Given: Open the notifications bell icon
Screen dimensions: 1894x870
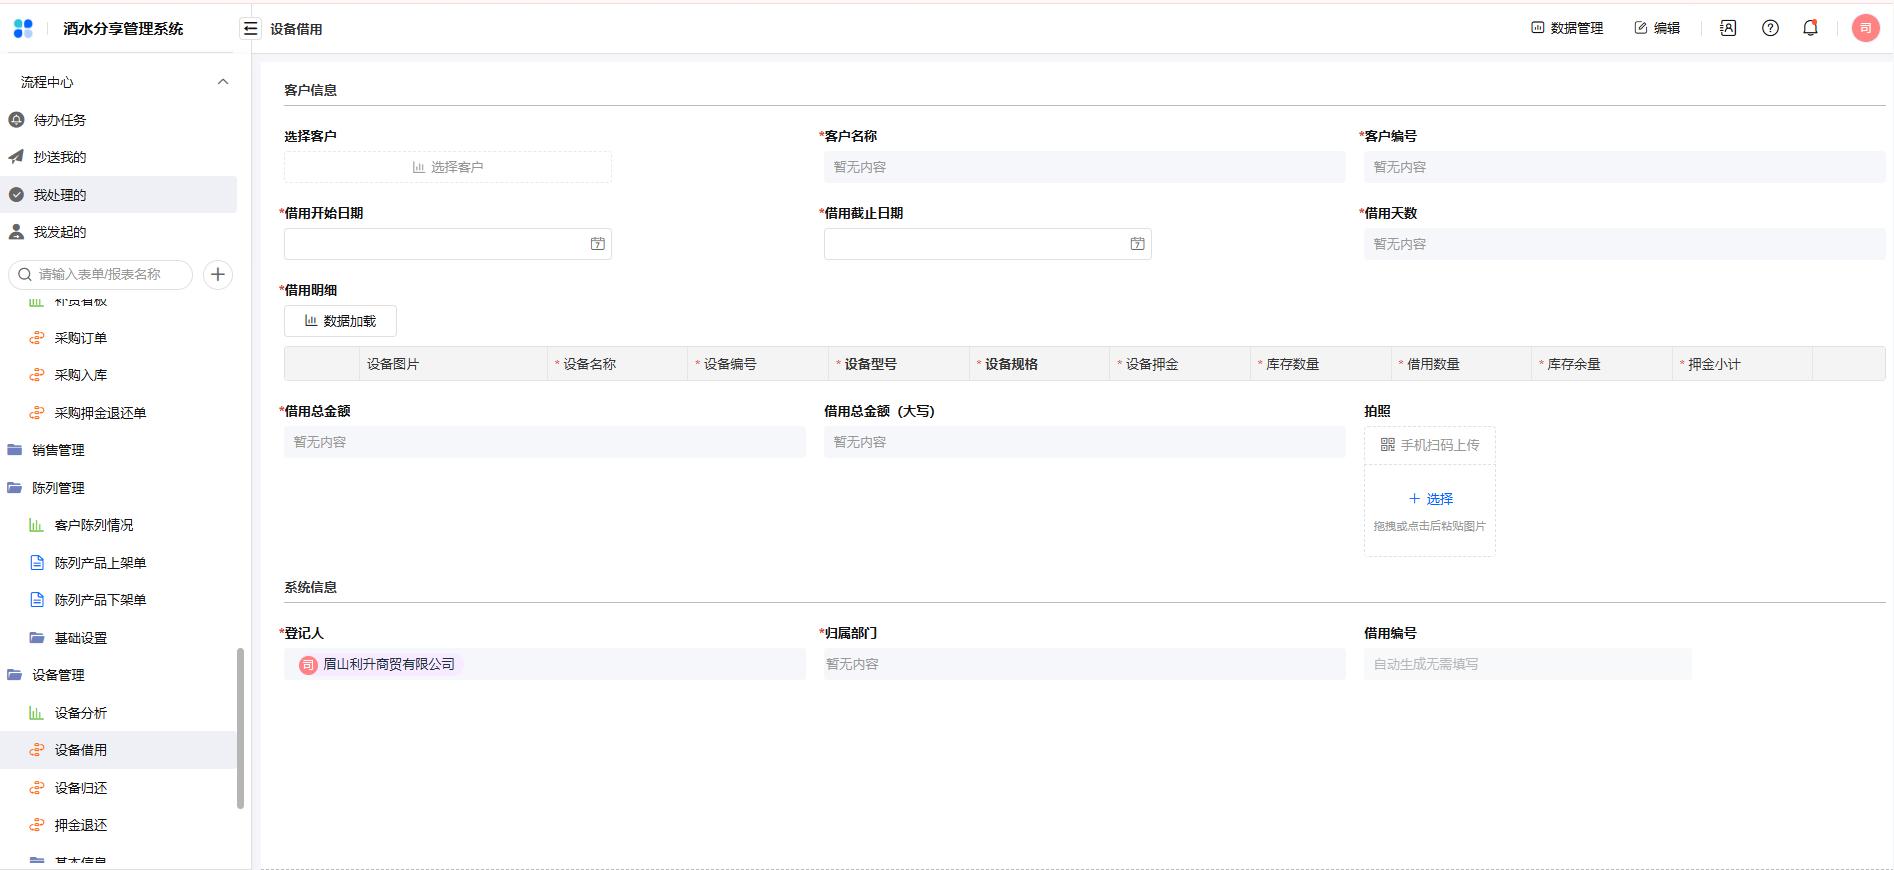Looking at the screenshot, I should click(x=1810, y=28).
